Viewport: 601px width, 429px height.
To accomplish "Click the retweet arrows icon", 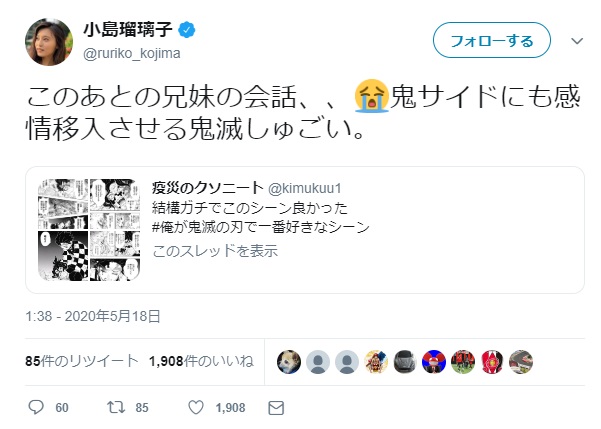I will point(116,408).
